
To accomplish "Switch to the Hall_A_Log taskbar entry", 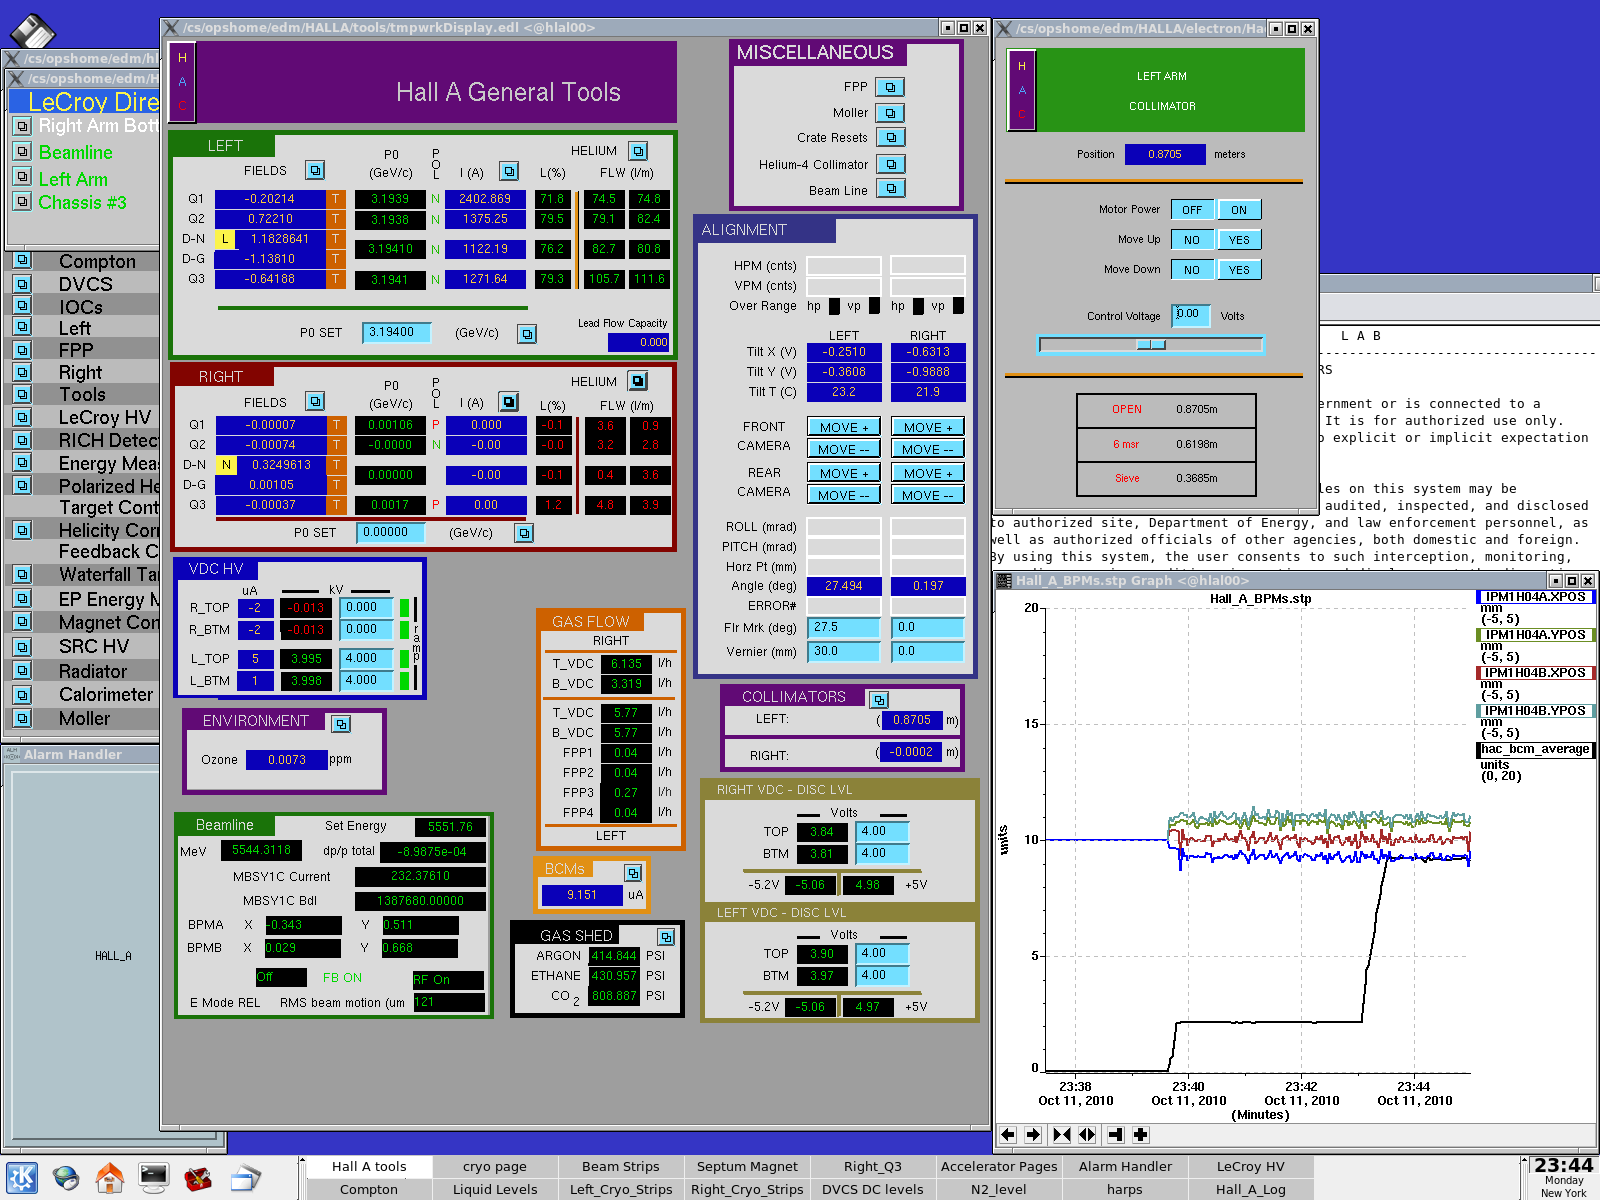I will pos(1251,1189).
